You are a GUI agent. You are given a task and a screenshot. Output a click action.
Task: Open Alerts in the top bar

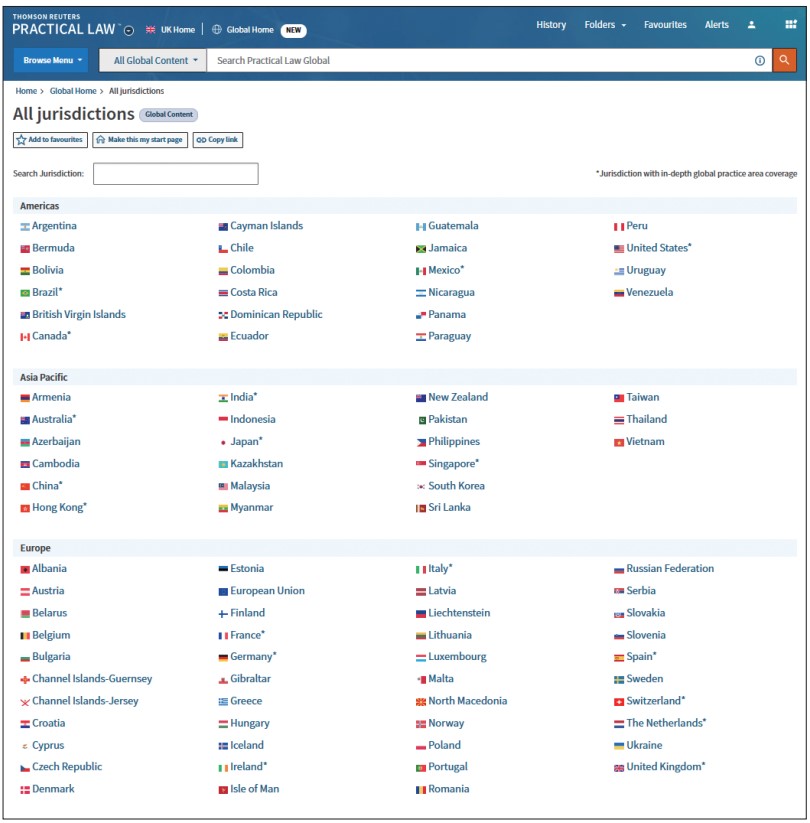point(716,25)
